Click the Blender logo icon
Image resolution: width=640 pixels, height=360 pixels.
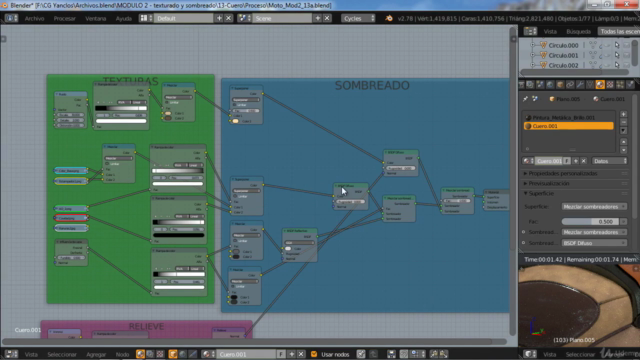[x=389, y=18]
